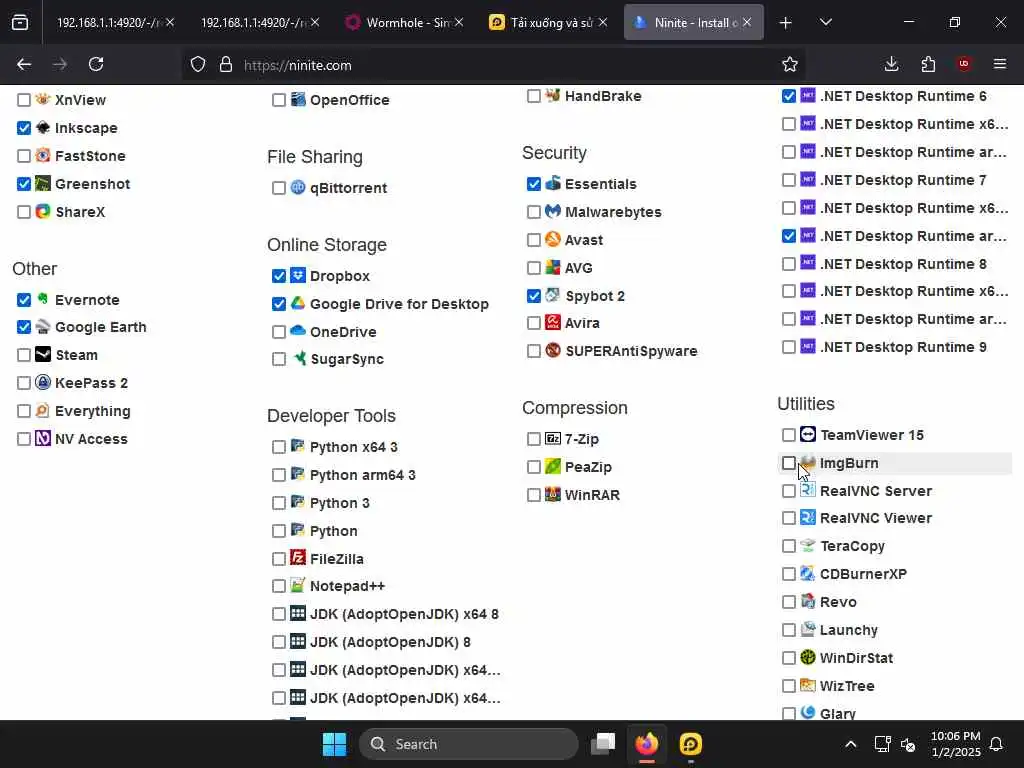Click the Malwarebytes icon

[x=553, y=212]
